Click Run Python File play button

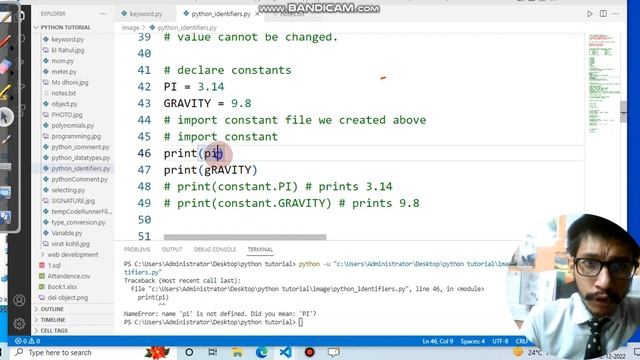(x=590, y=14)
